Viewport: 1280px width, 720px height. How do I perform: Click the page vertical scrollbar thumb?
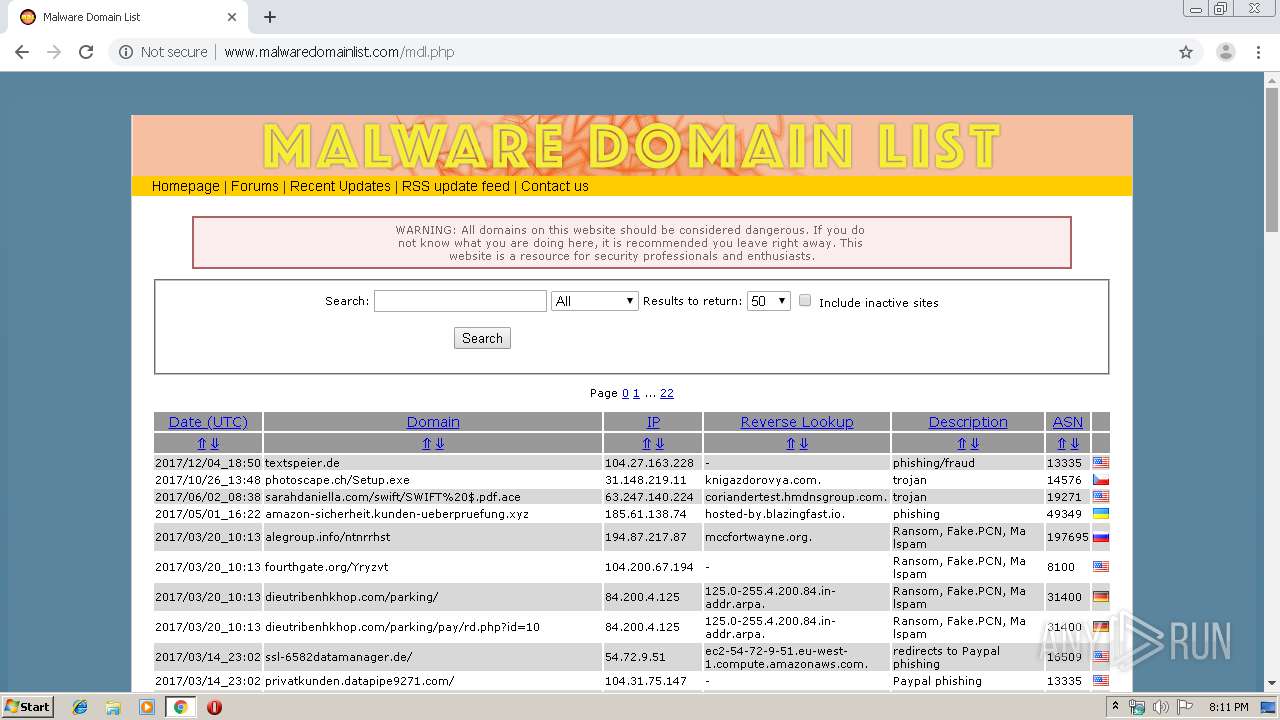click(1272, 159)
